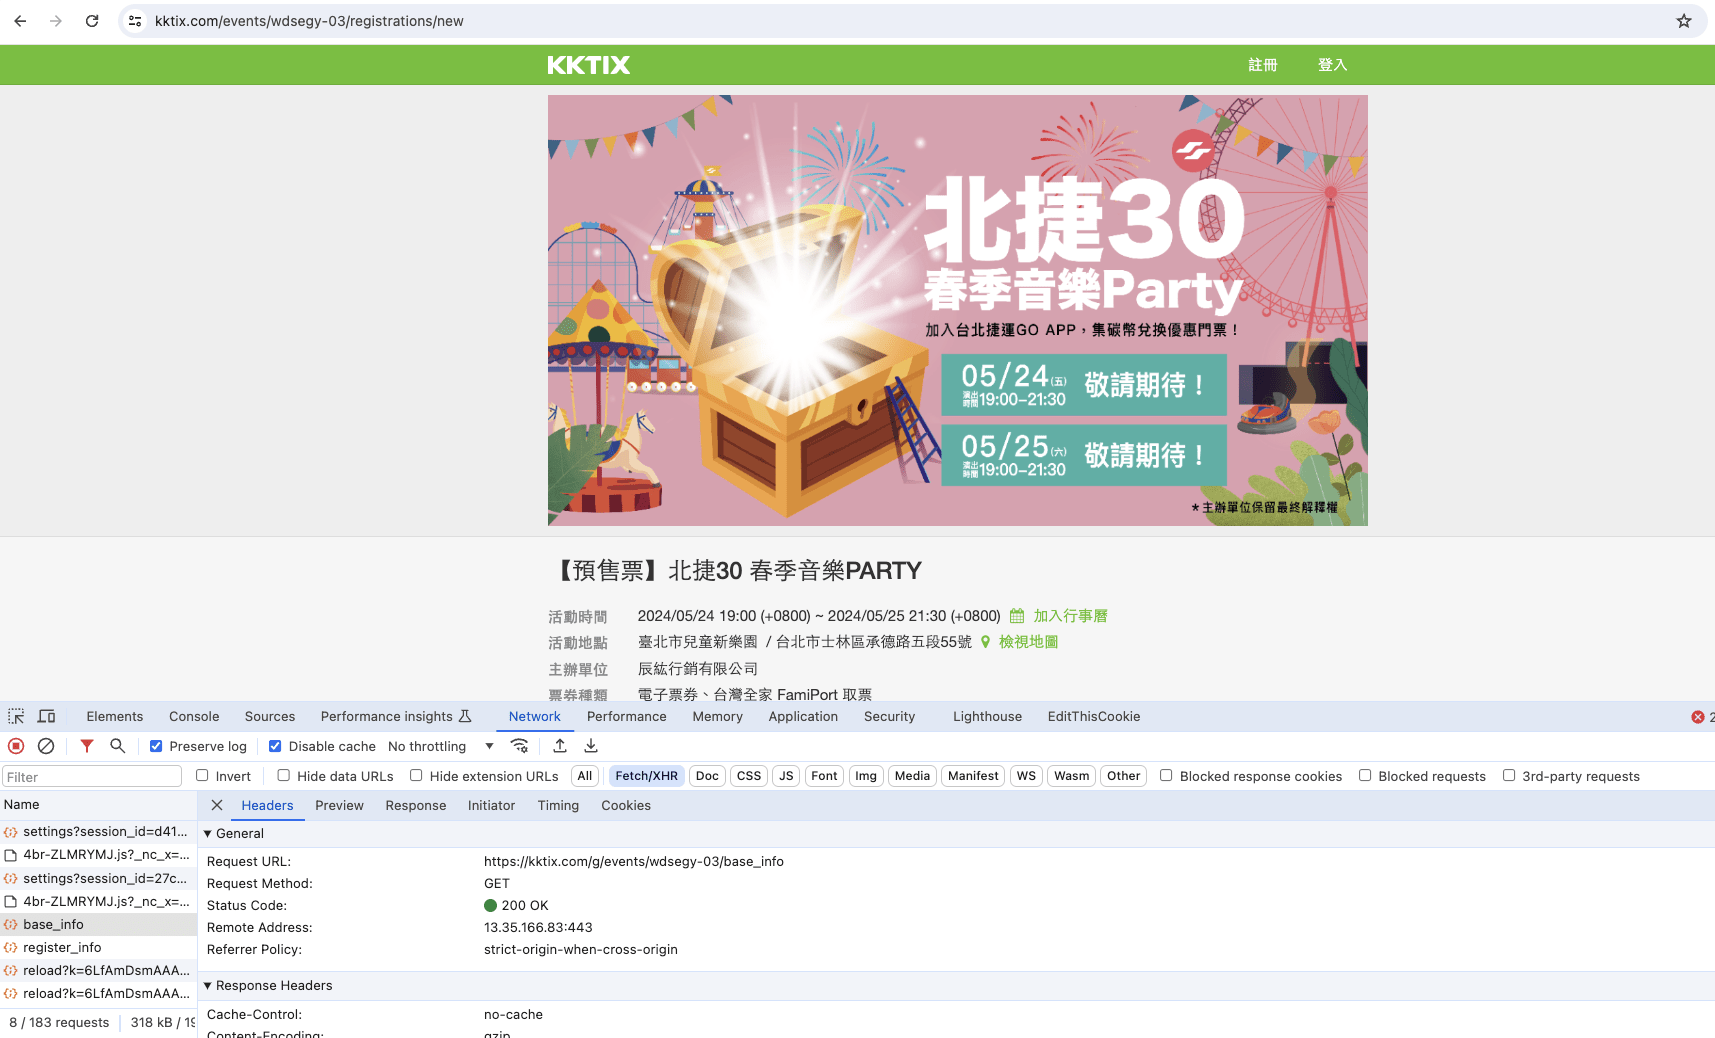Check Blocked response cookies
This screenshot has height=1038, width=1715.
[x=1166, y=775]
